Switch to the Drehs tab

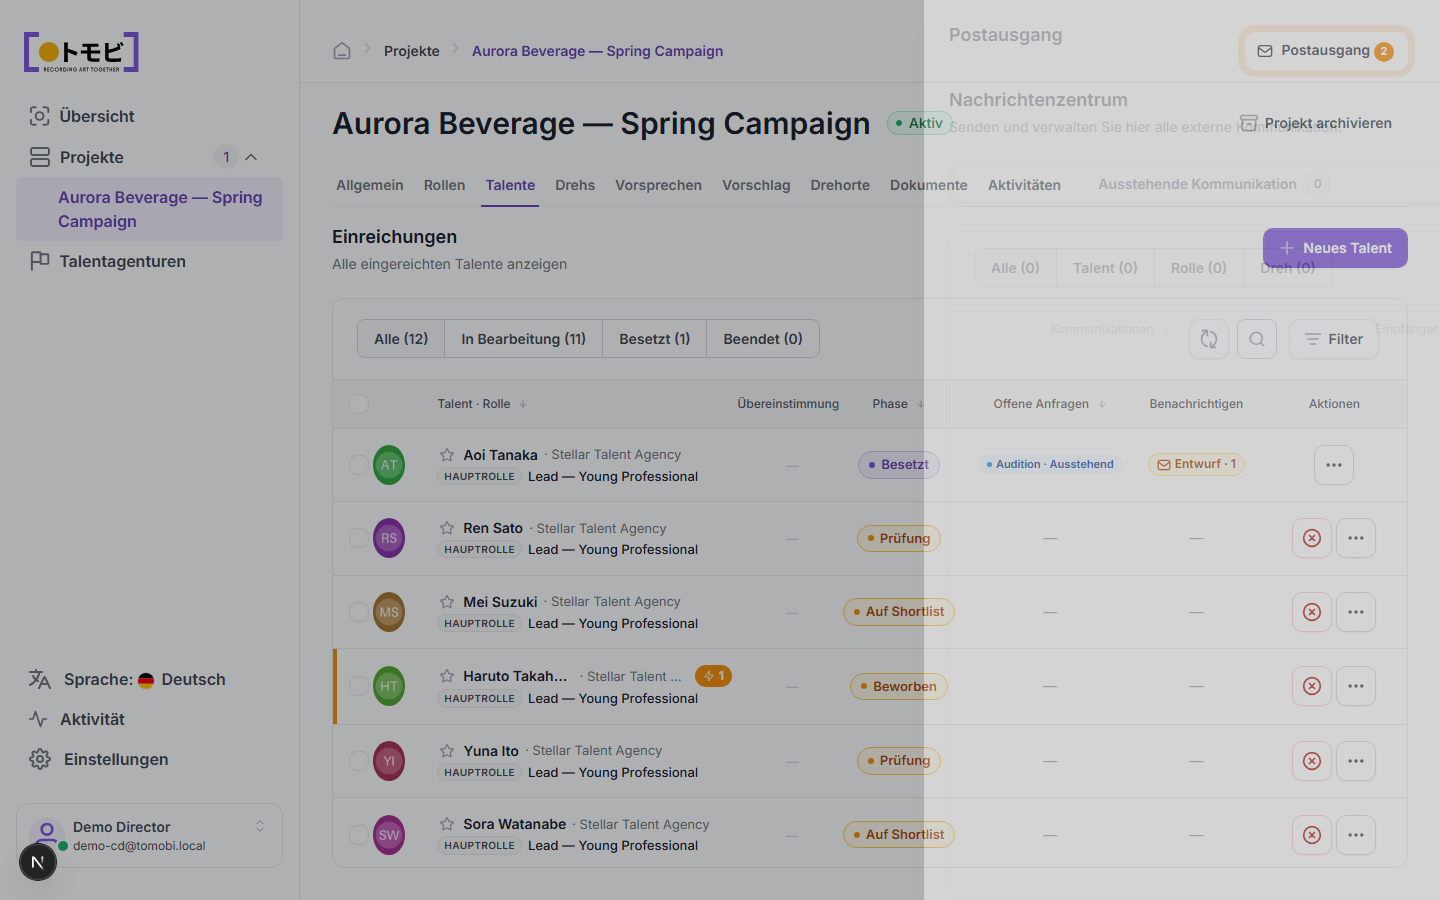pyautogui.click(x=575, y=185)
